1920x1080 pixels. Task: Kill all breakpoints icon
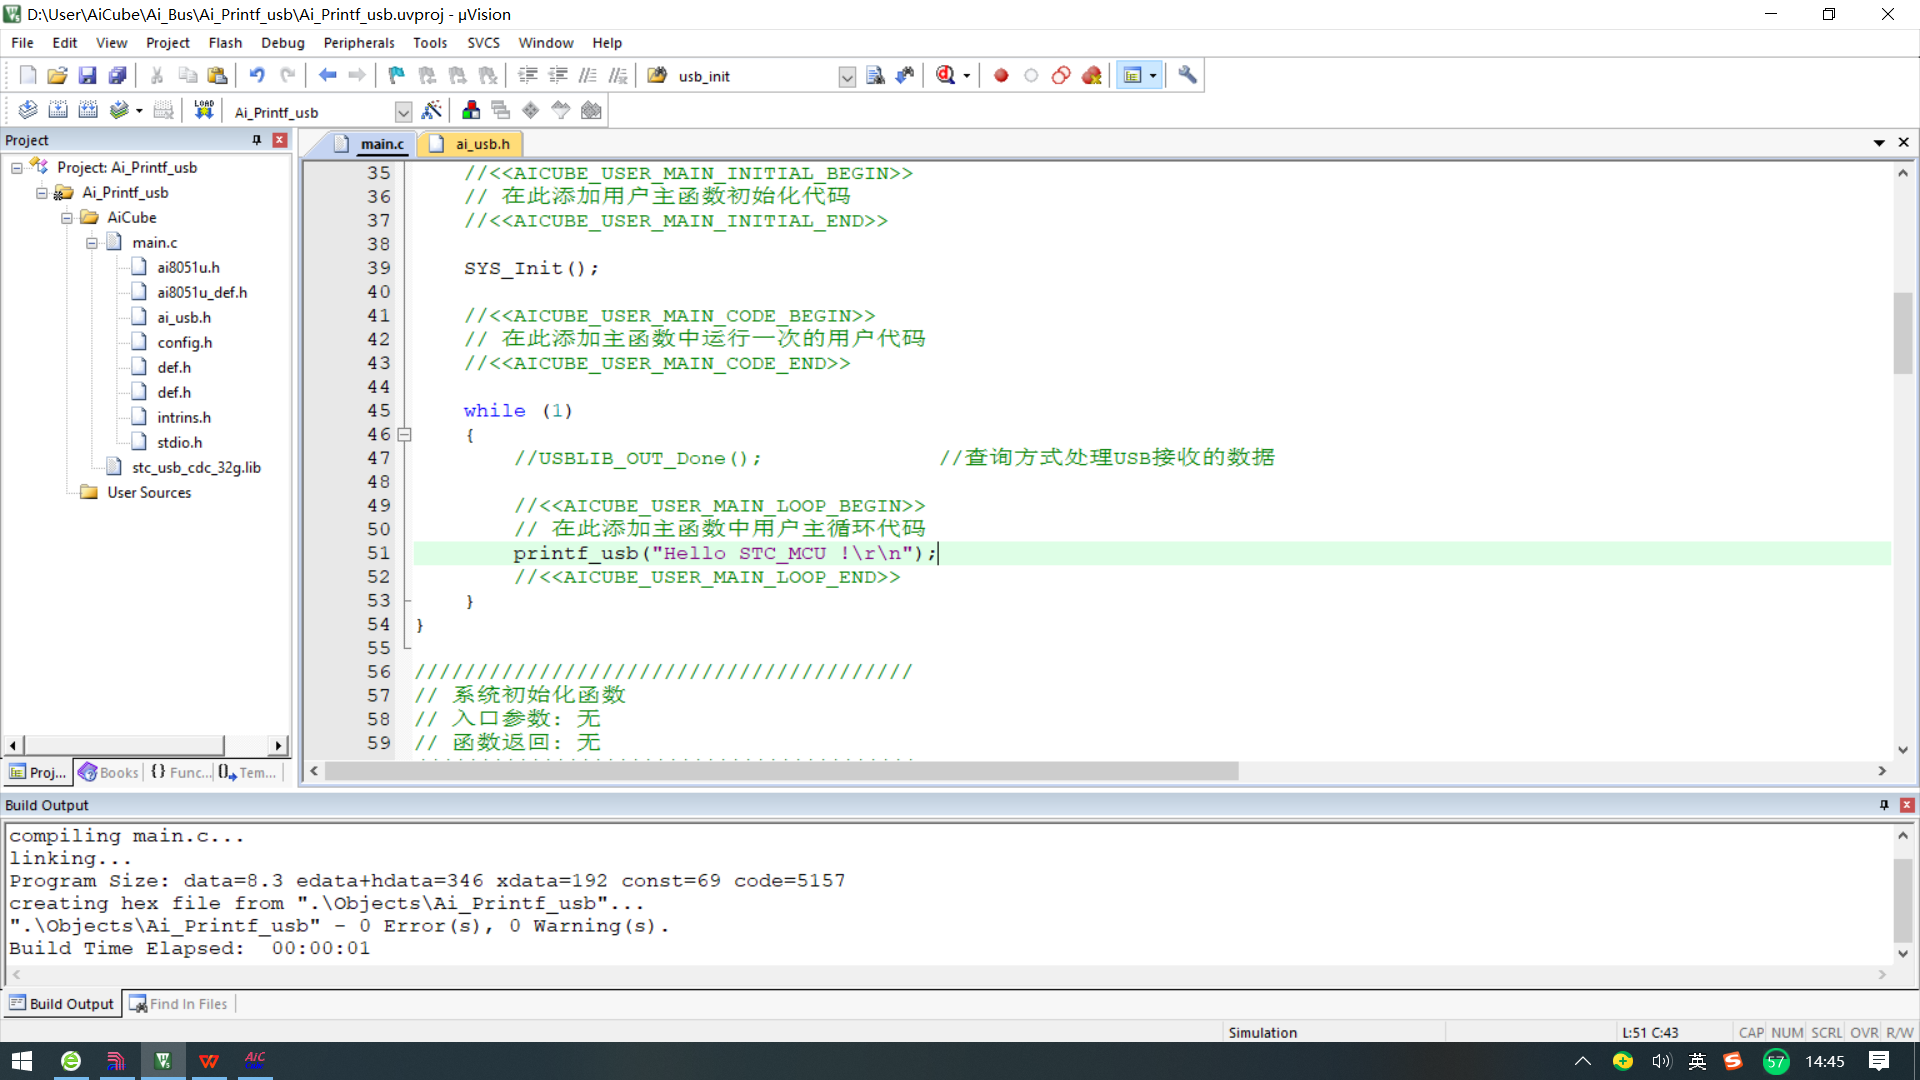tap(1091, 76)
